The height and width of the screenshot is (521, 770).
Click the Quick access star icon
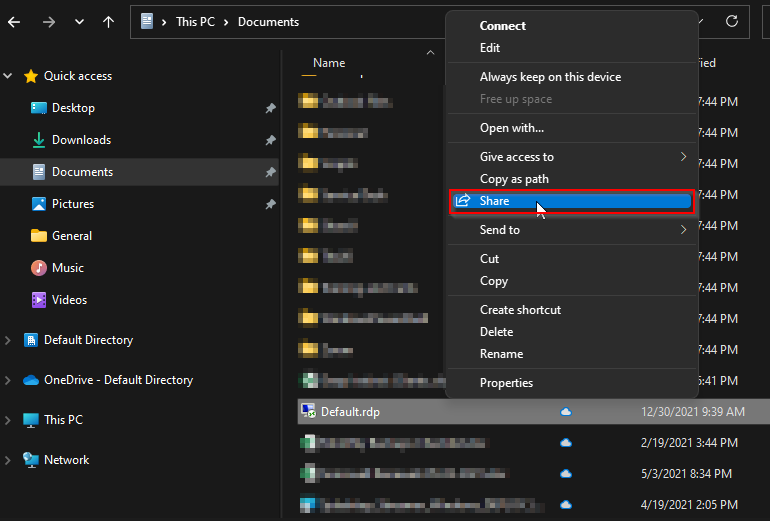(31, 76)
